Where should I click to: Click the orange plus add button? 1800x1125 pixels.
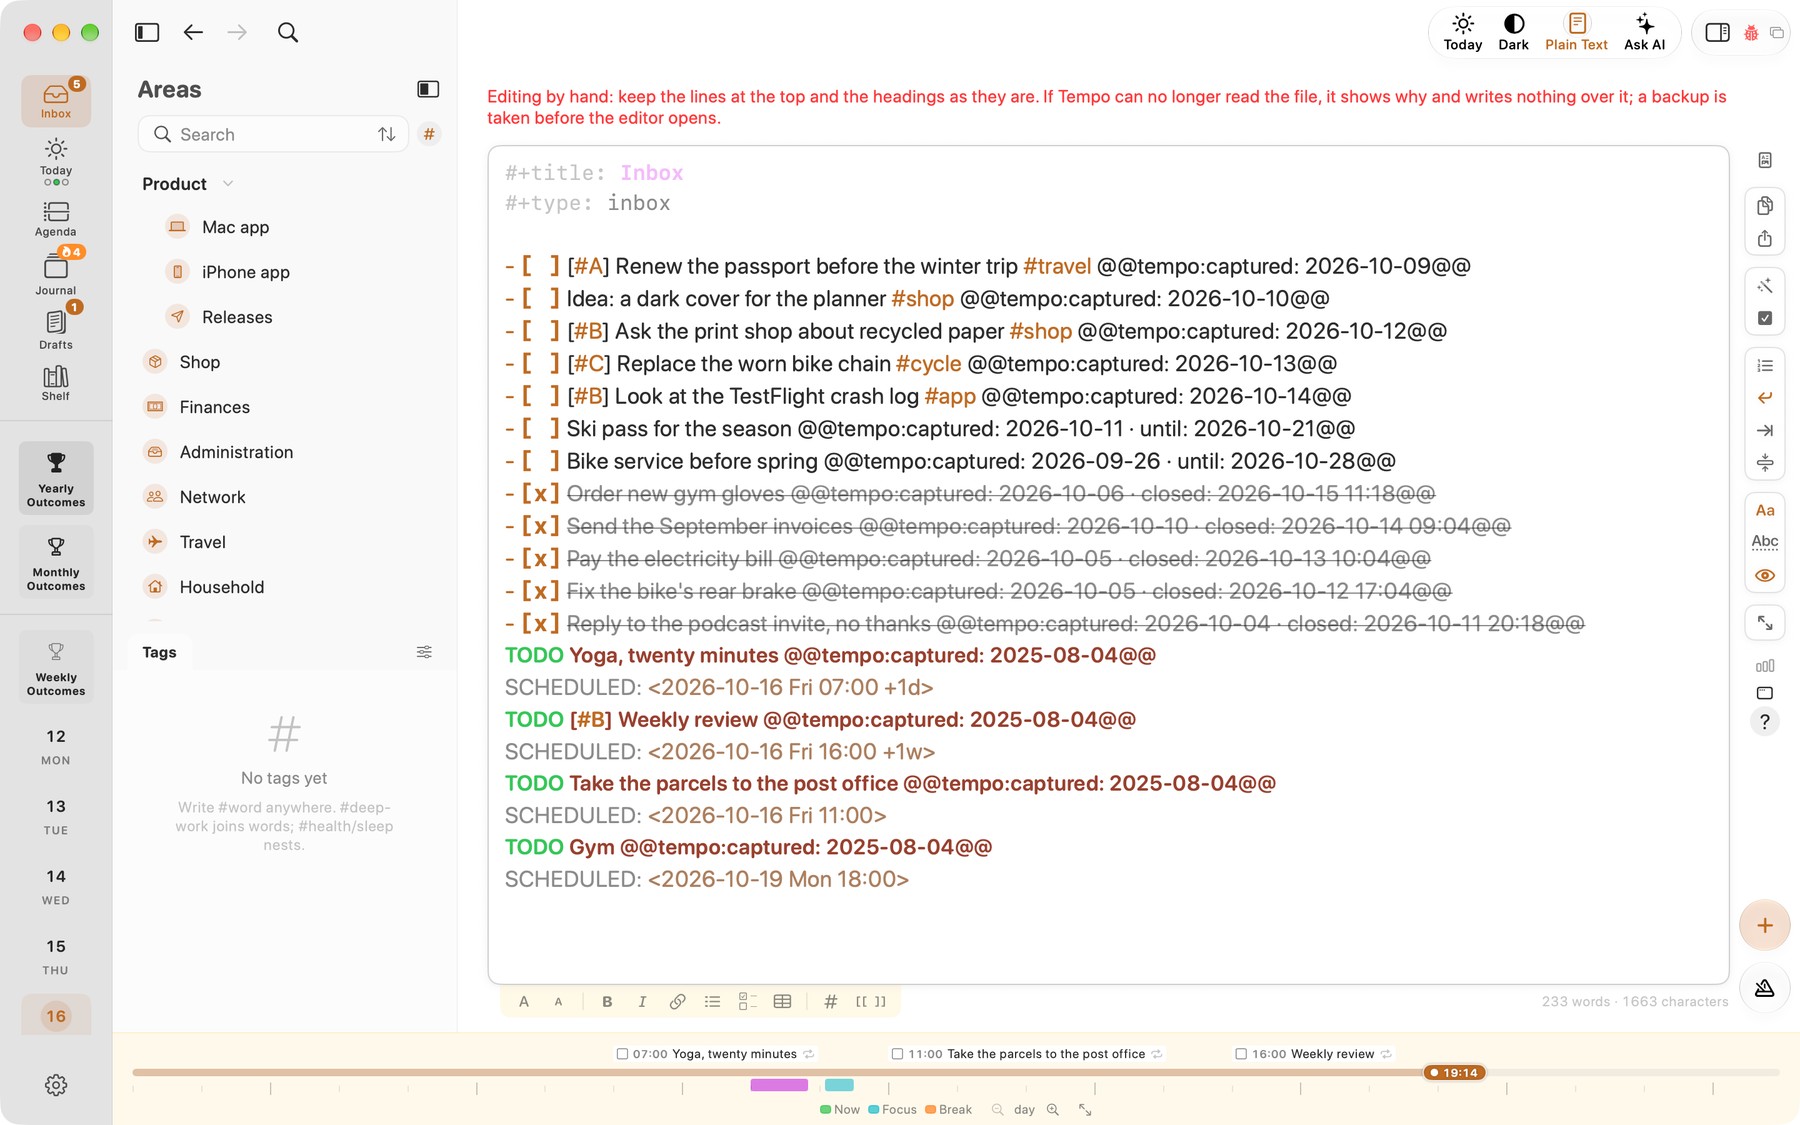1765,925
